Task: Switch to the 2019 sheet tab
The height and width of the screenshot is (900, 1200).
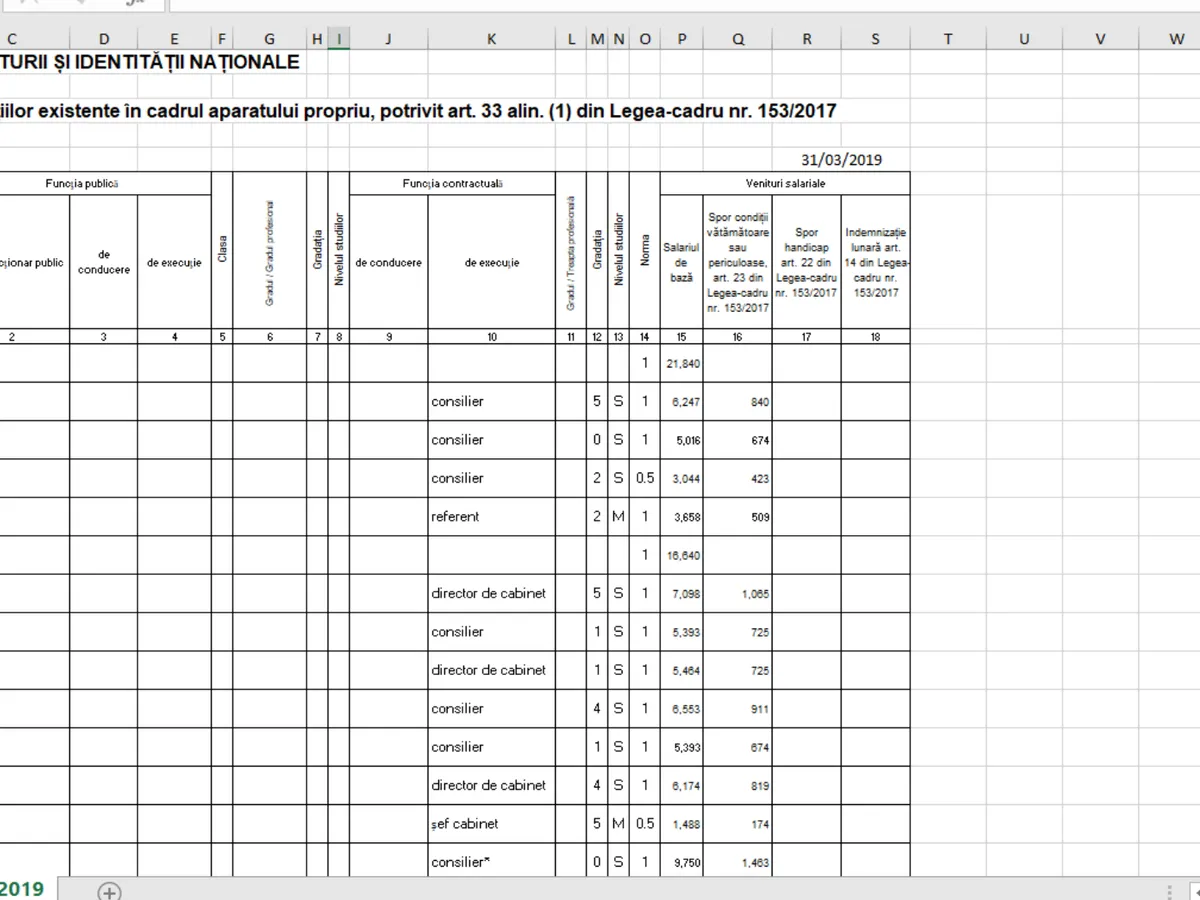Action: coord(24,889)
